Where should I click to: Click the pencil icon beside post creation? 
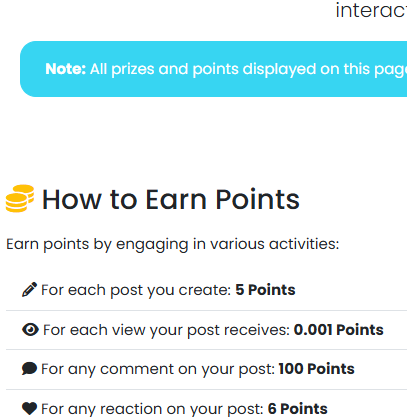(x=29, y=289)
